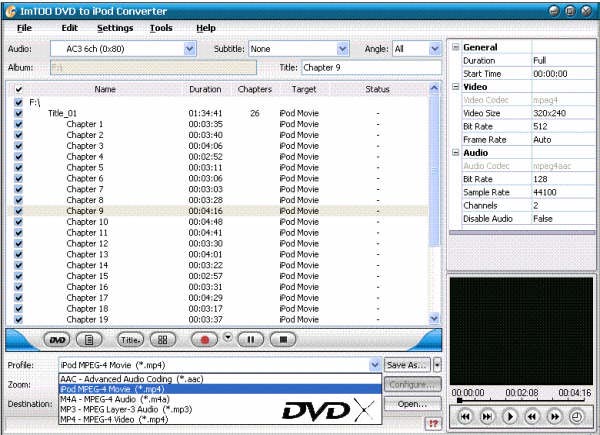Screen dimensions: 600x435
Task: Uncheck the Chapter 19 checkbox
Action: click(x=18, y=319)
